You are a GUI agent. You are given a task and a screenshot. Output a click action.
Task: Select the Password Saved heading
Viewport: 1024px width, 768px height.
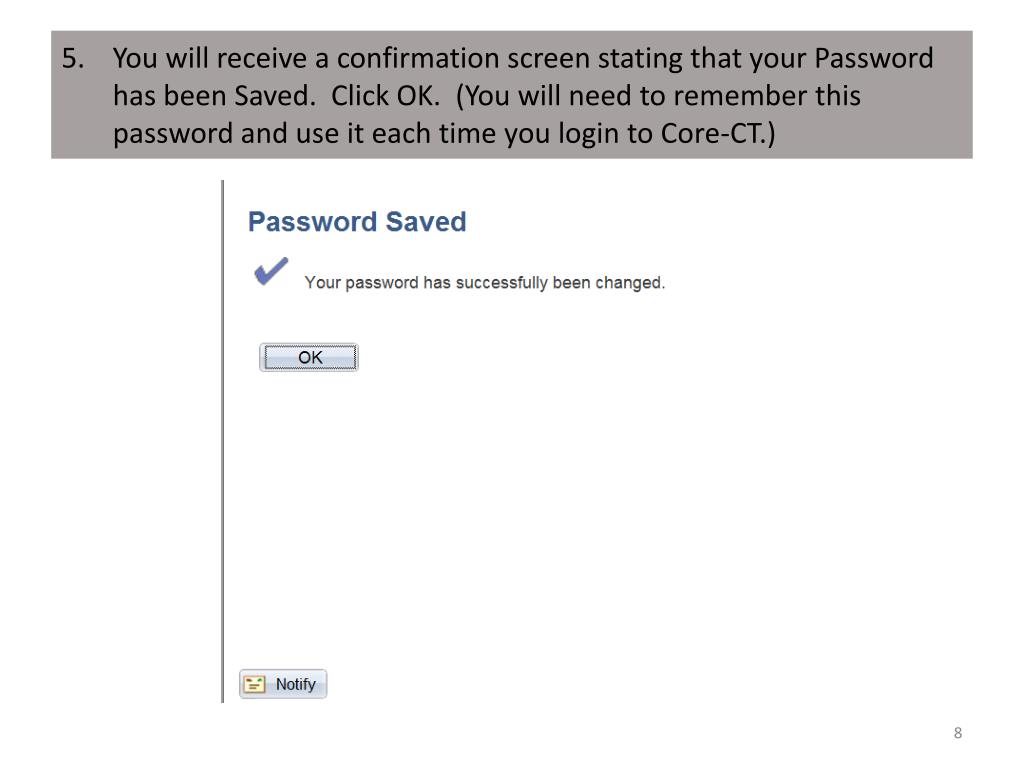357,222
